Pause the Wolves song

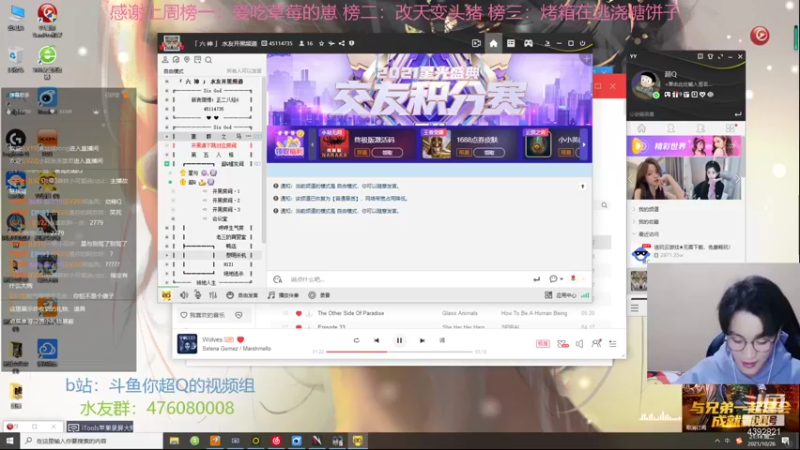[399, 340]
